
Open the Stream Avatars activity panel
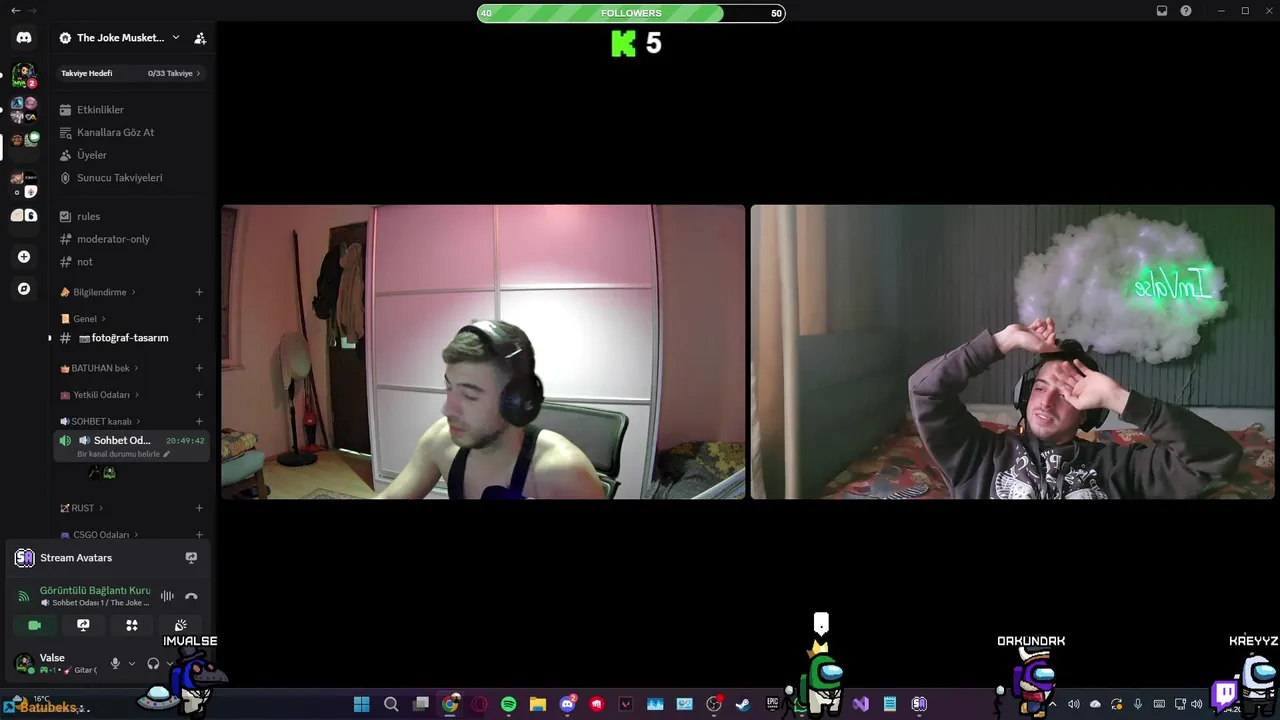tap(107, 558)
